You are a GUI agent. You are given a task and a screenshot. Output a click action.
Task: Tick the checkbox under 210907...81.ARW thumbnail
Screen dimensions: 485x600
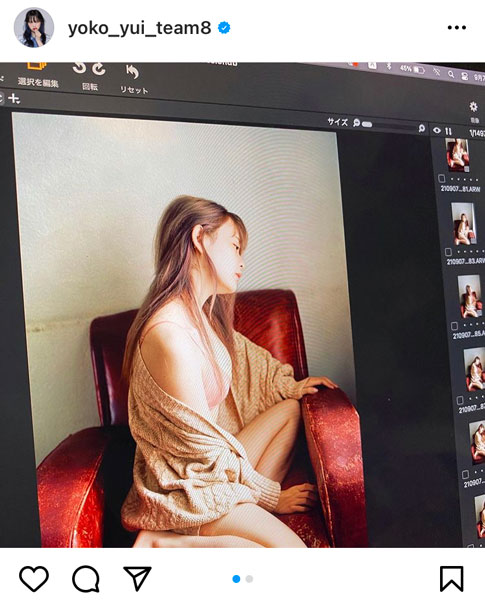click(441, 178)
